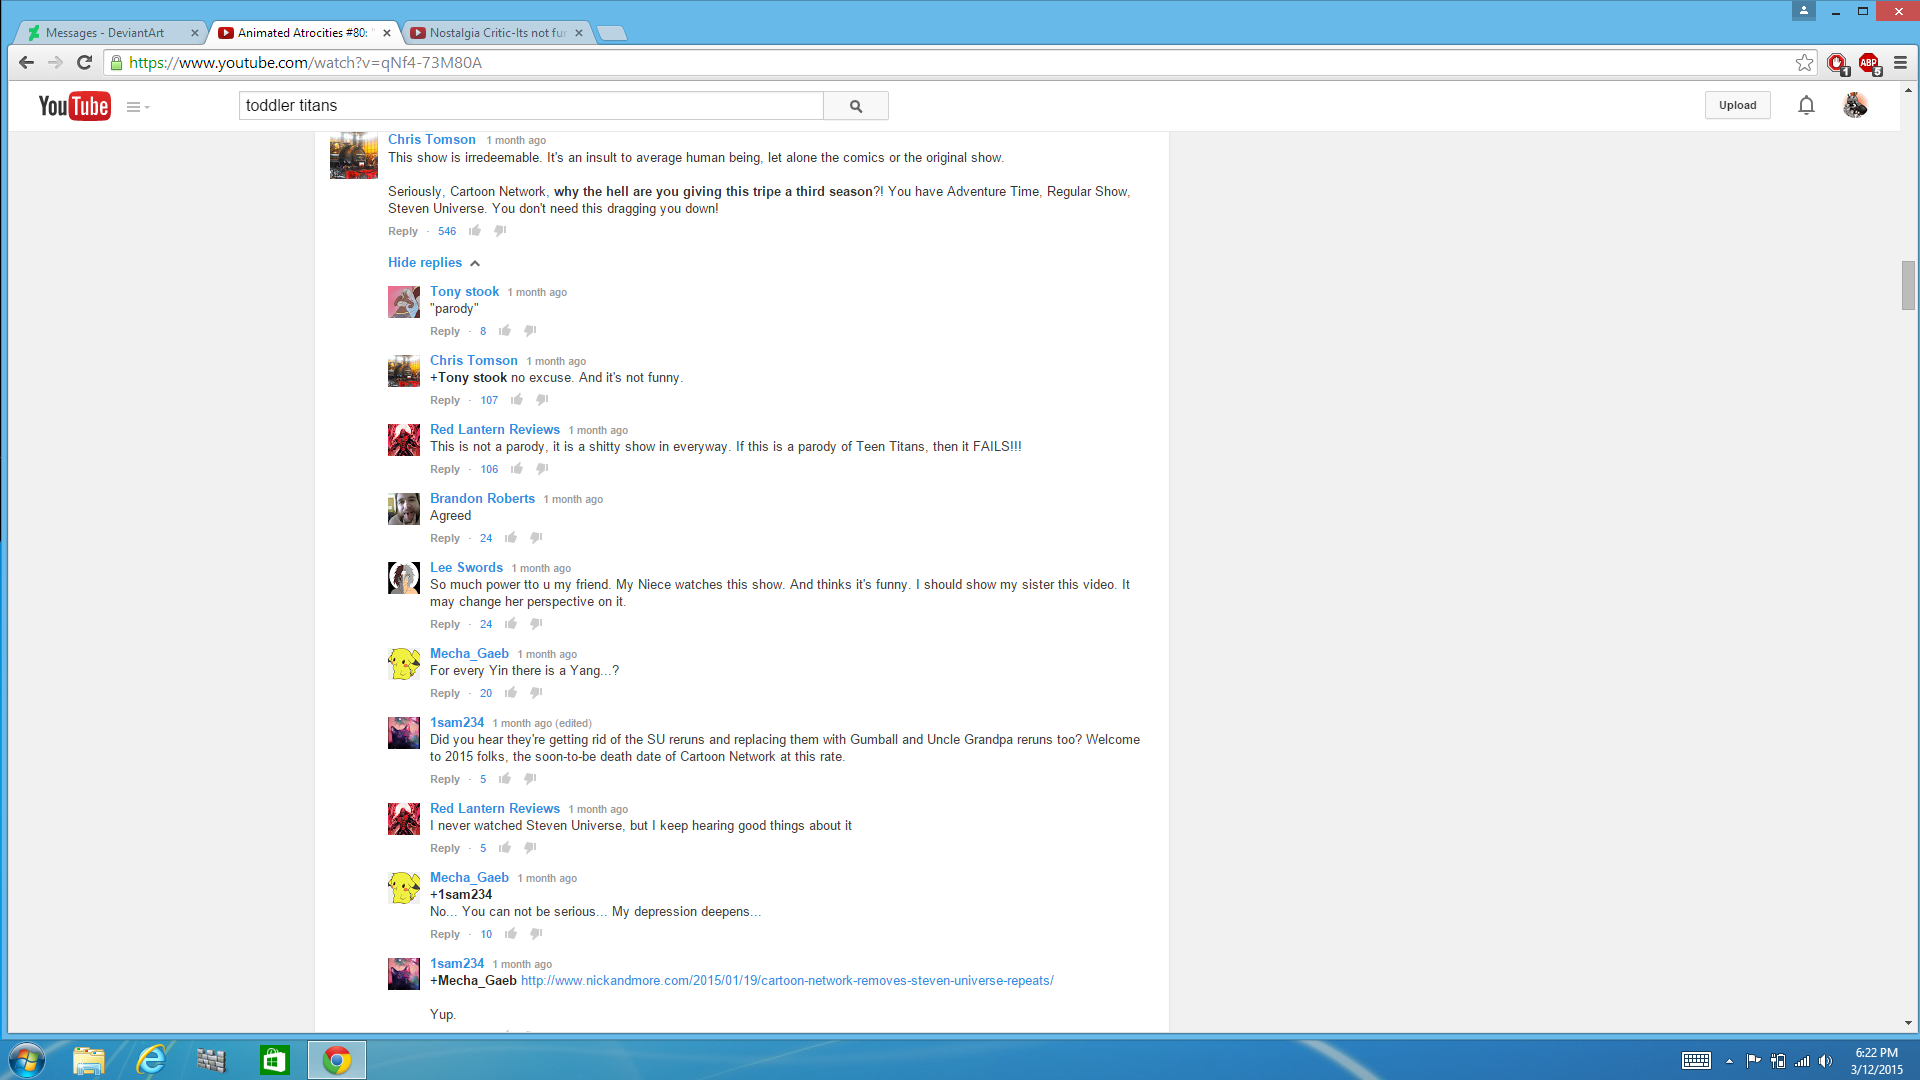The image size is (1920, 1080).
Task: Open Internet Explorer from the taskbar
Action: (x=151, y=1060)
